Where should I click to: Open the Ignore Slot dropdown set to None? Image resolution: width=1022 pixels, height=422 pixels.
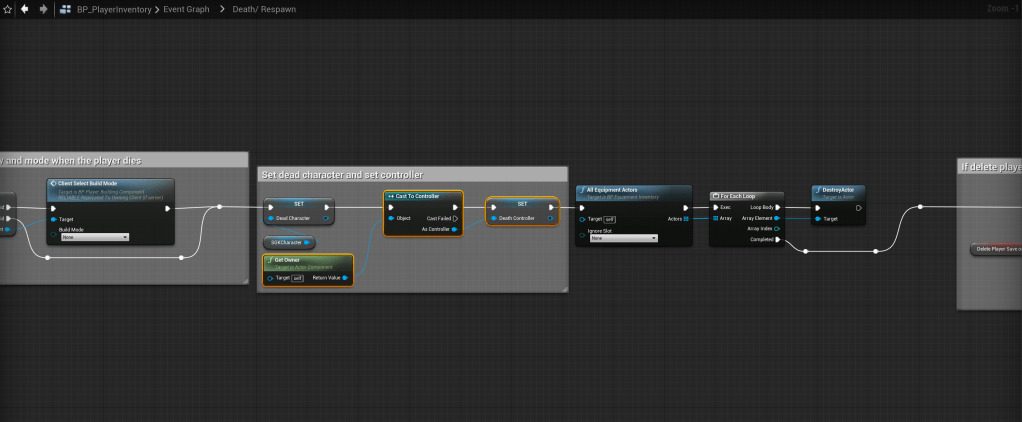click(623, 238)
